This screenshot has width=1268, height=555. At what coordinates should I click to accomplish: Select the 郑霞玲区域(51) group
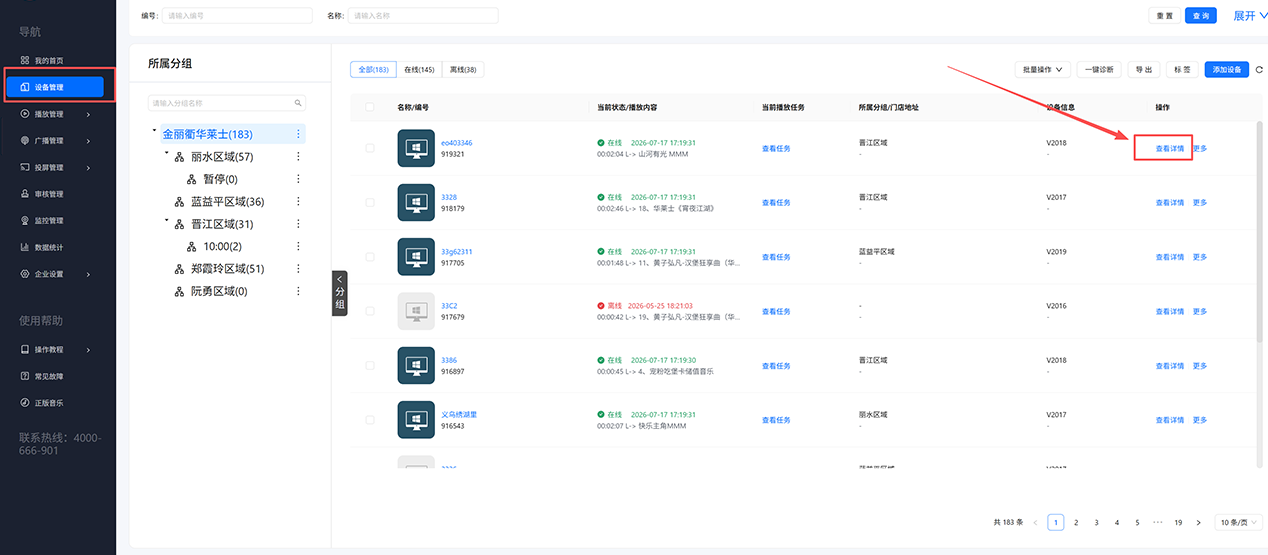[x=227, y=269]
